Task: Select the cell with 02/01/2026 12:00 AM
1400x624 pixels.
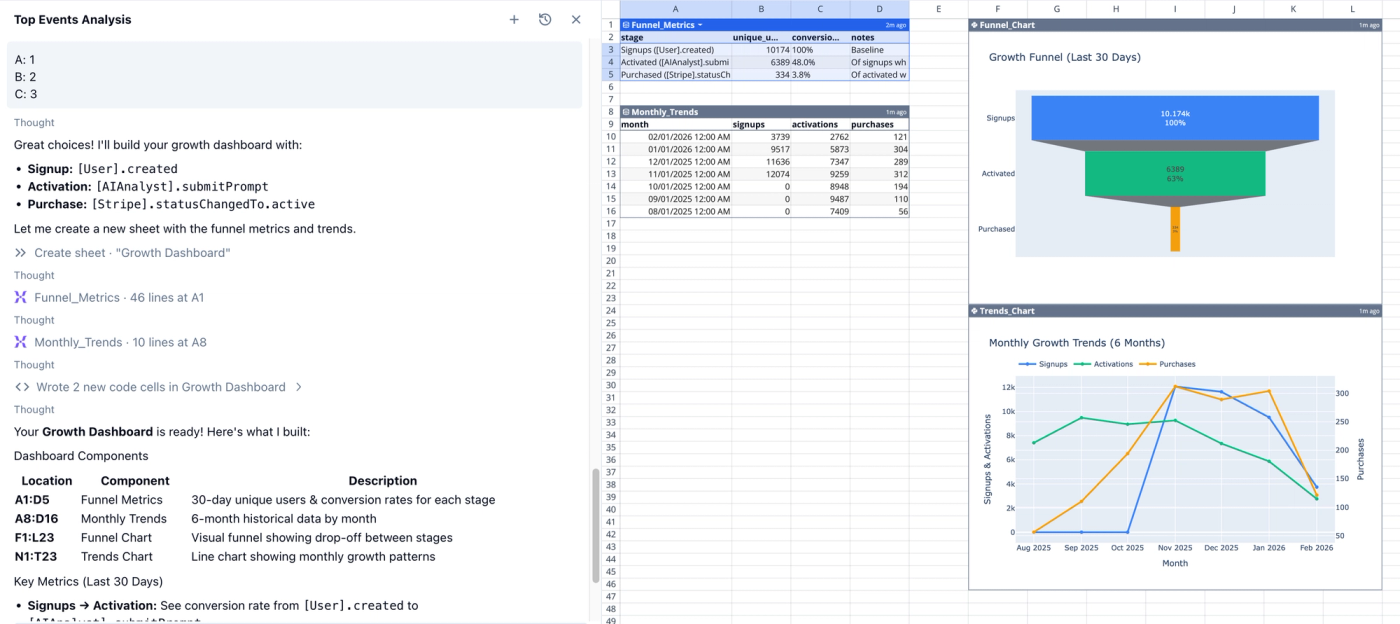Action: [x=675, y=137]
